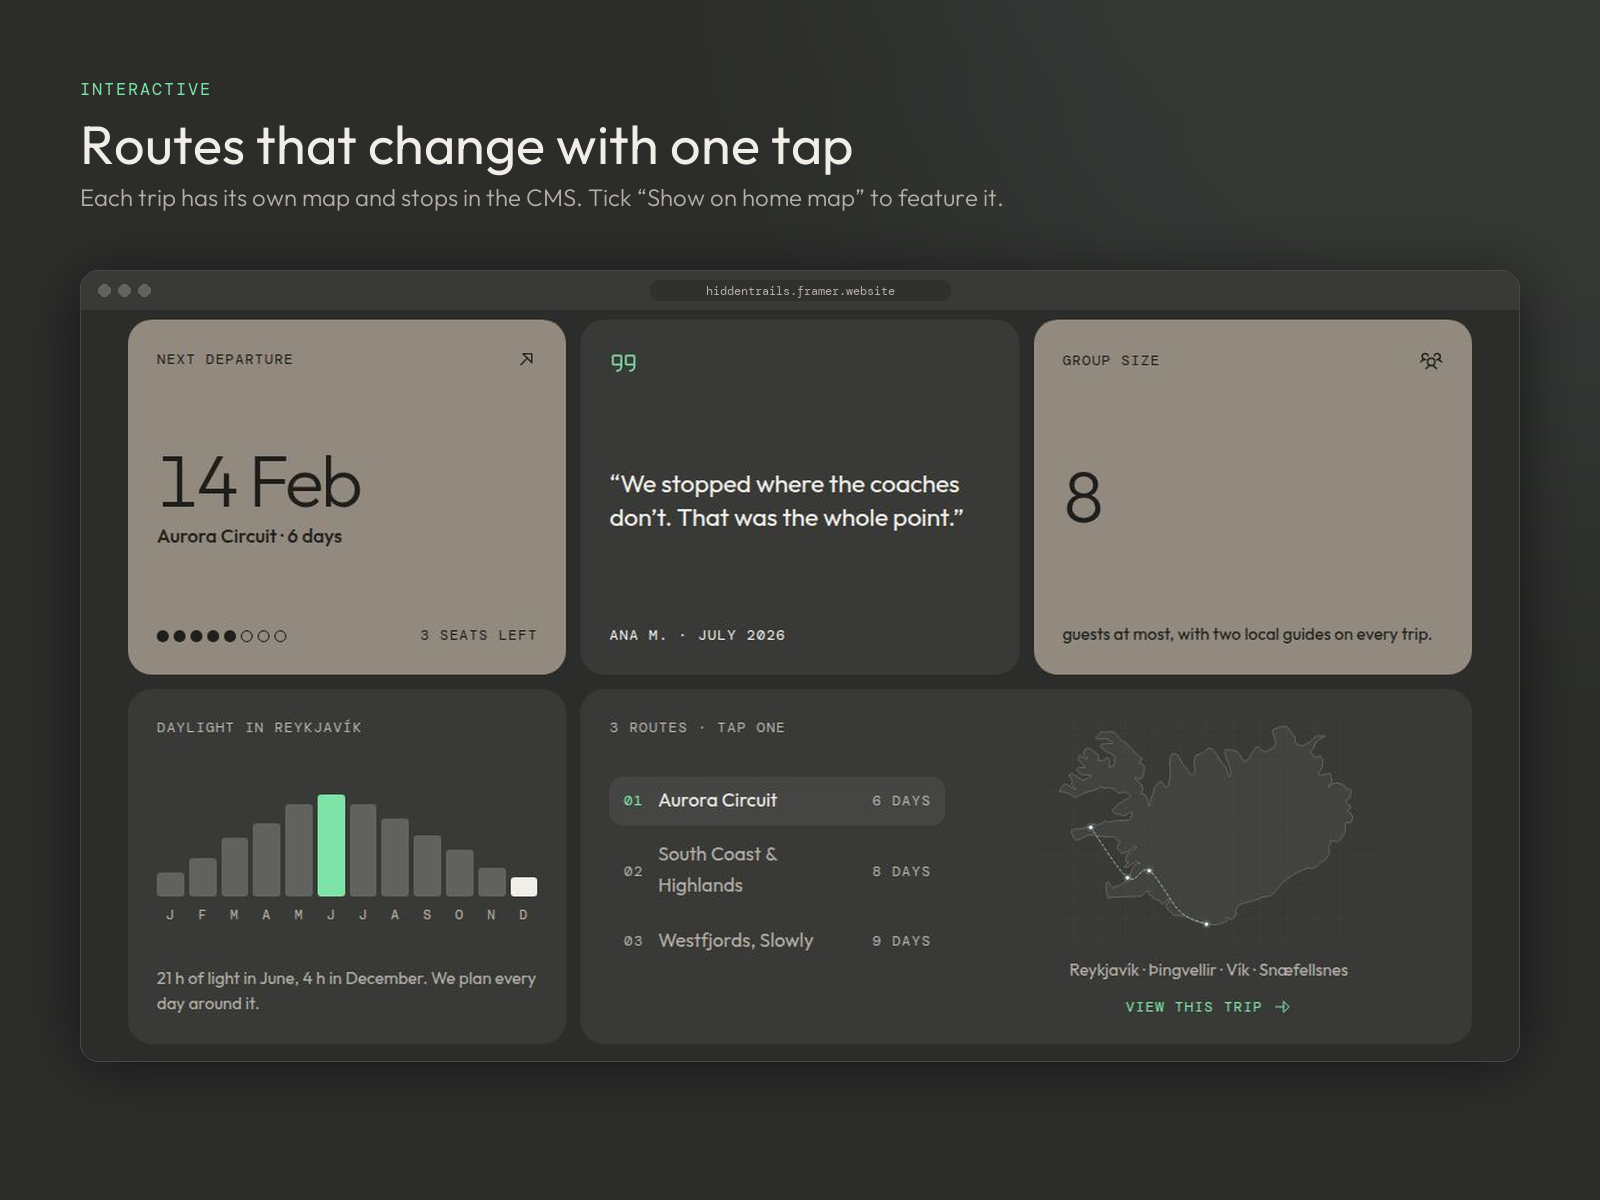
Task: Click the January daylight bar
Action: coord(170,884)
